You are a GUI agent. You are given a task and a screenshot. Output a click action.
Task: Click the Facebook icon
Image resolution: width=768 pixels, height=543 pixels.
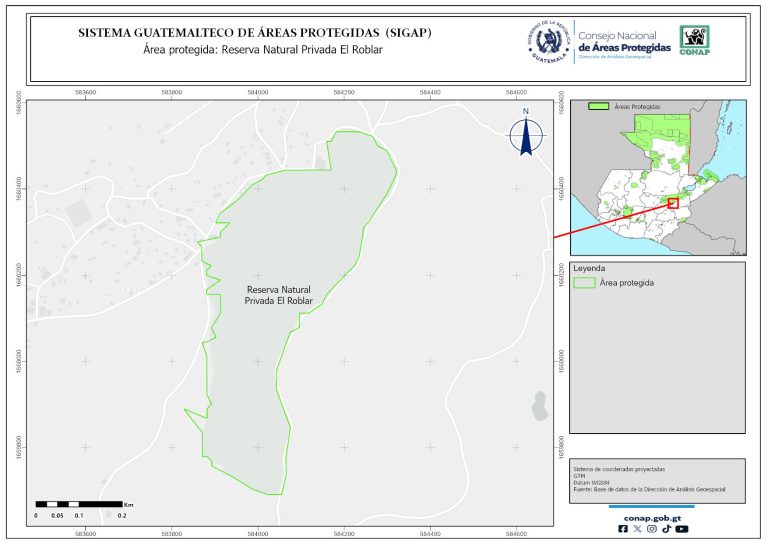point(624,529)
